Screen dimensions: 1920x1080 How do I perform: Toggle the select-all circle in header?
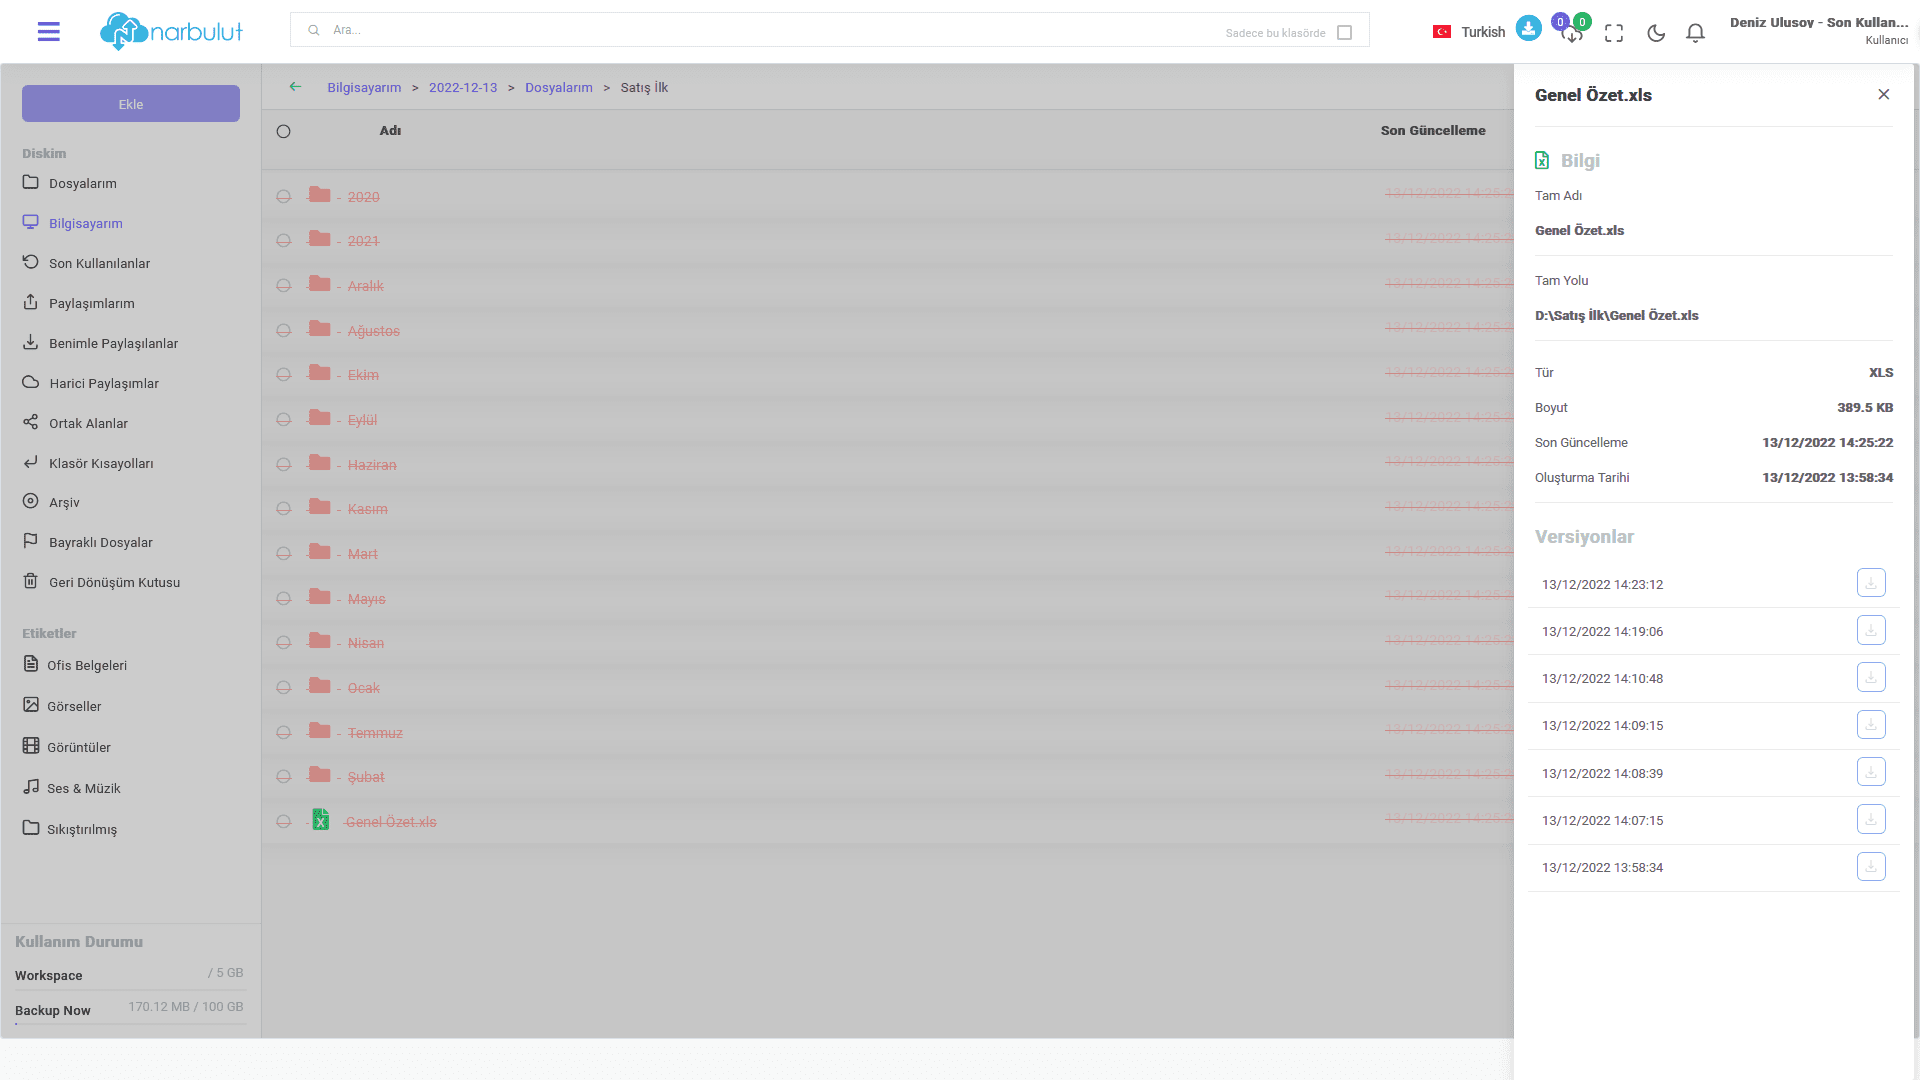(x=284, y=131)
